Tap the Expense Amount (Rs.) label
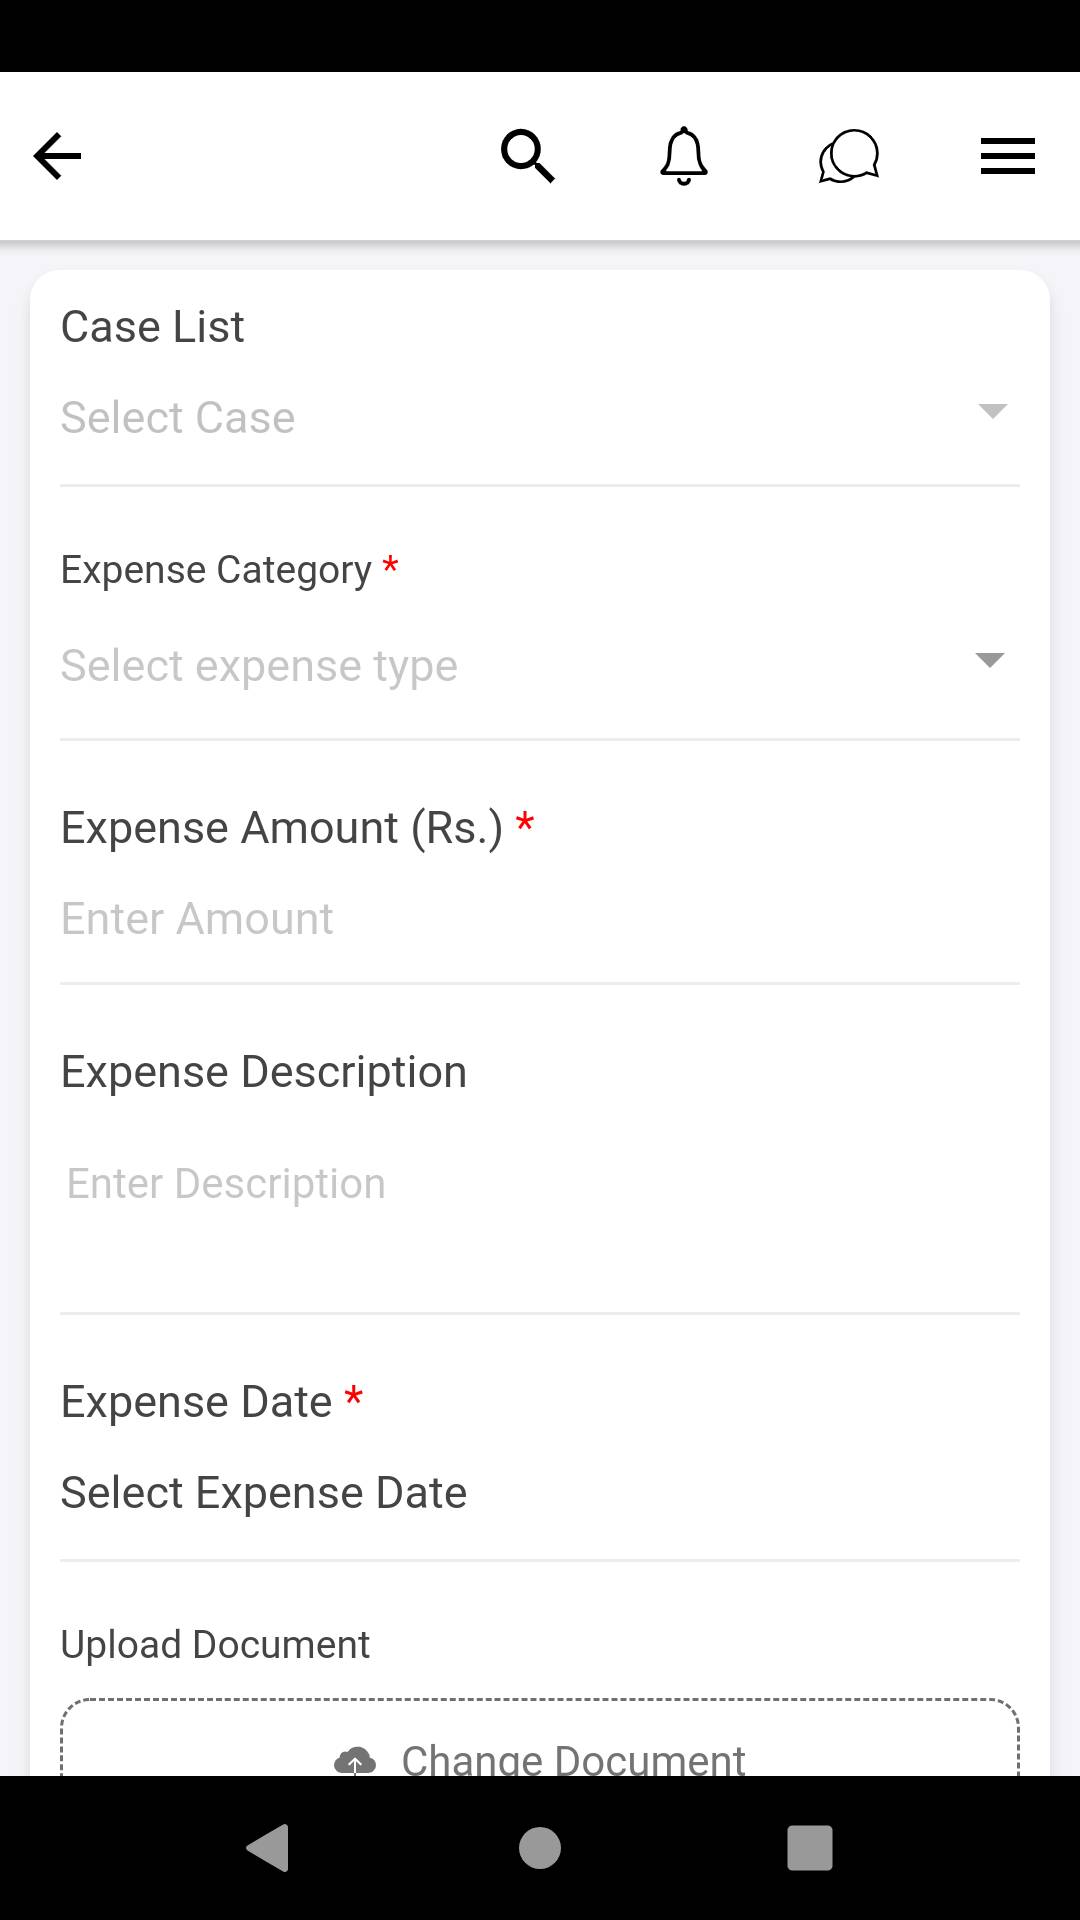Screen dimensions: 1080x1920 point(281,828)
